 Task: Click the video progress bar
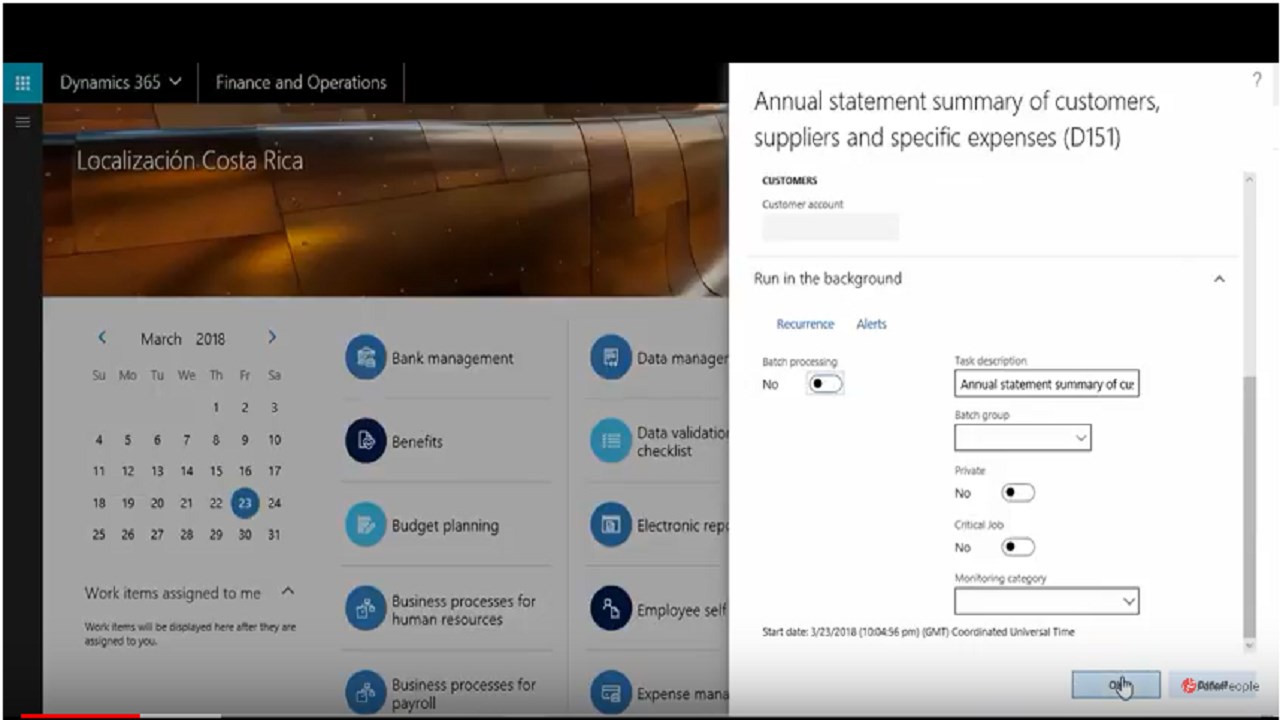640,716
